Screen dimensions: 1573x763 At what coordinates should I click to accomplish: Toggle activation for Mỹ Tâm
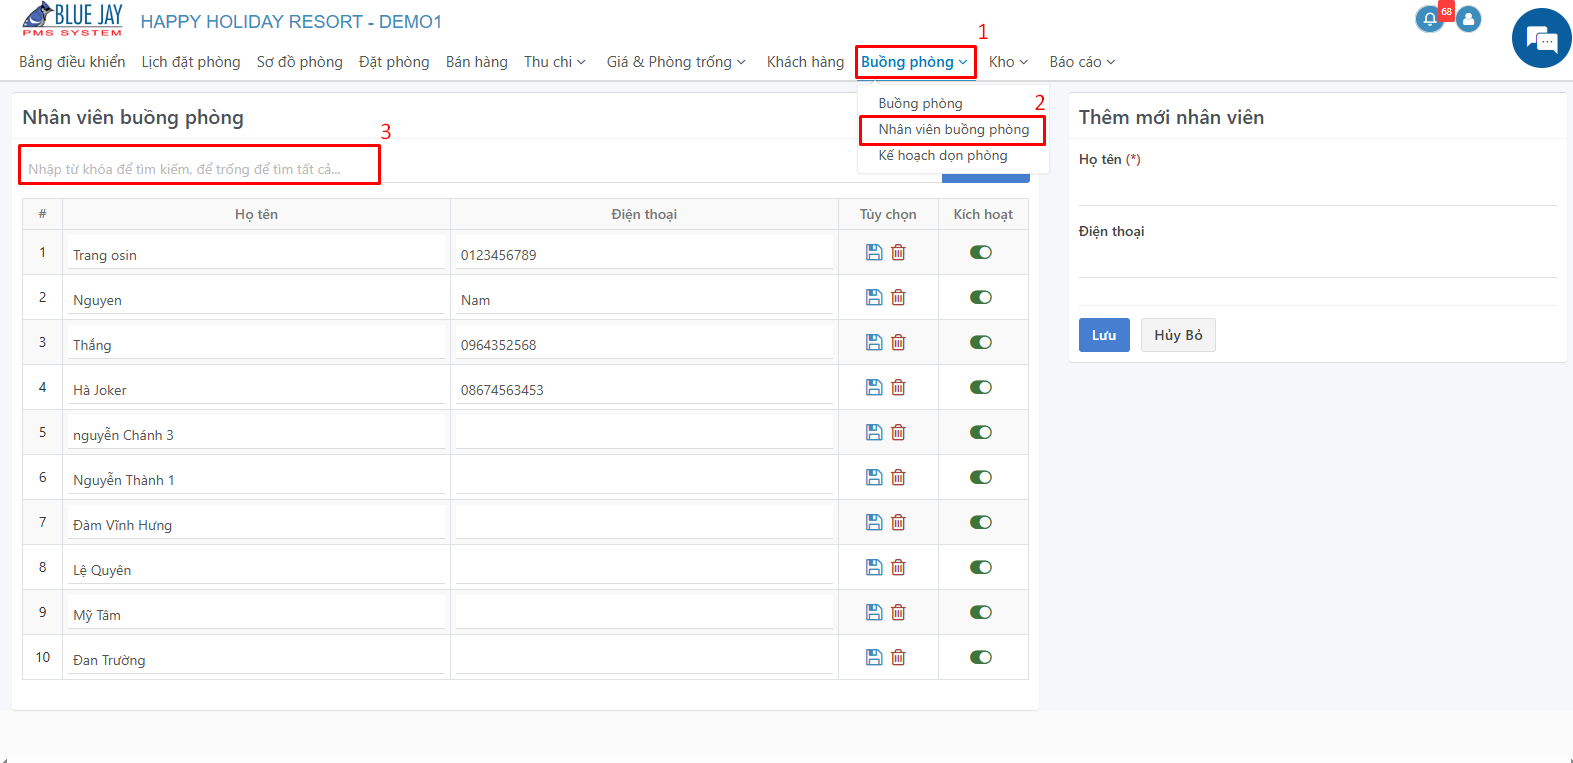click(981, 612)
